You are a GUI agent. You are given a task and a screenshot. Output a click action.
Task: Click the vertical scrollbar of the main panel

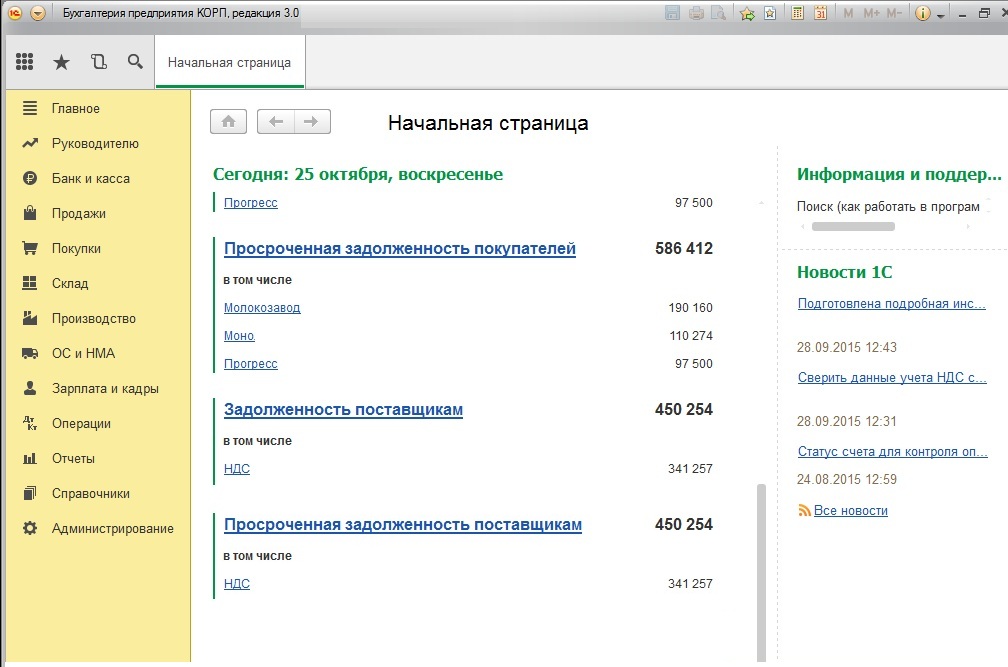click(x=762, y=572)
